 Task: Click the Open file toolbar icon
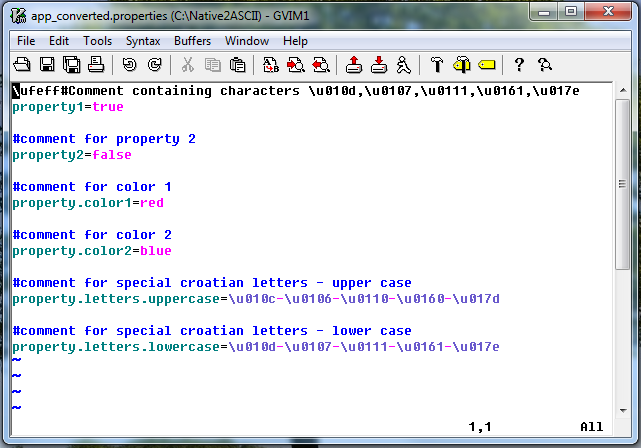[x=22, y=65]
